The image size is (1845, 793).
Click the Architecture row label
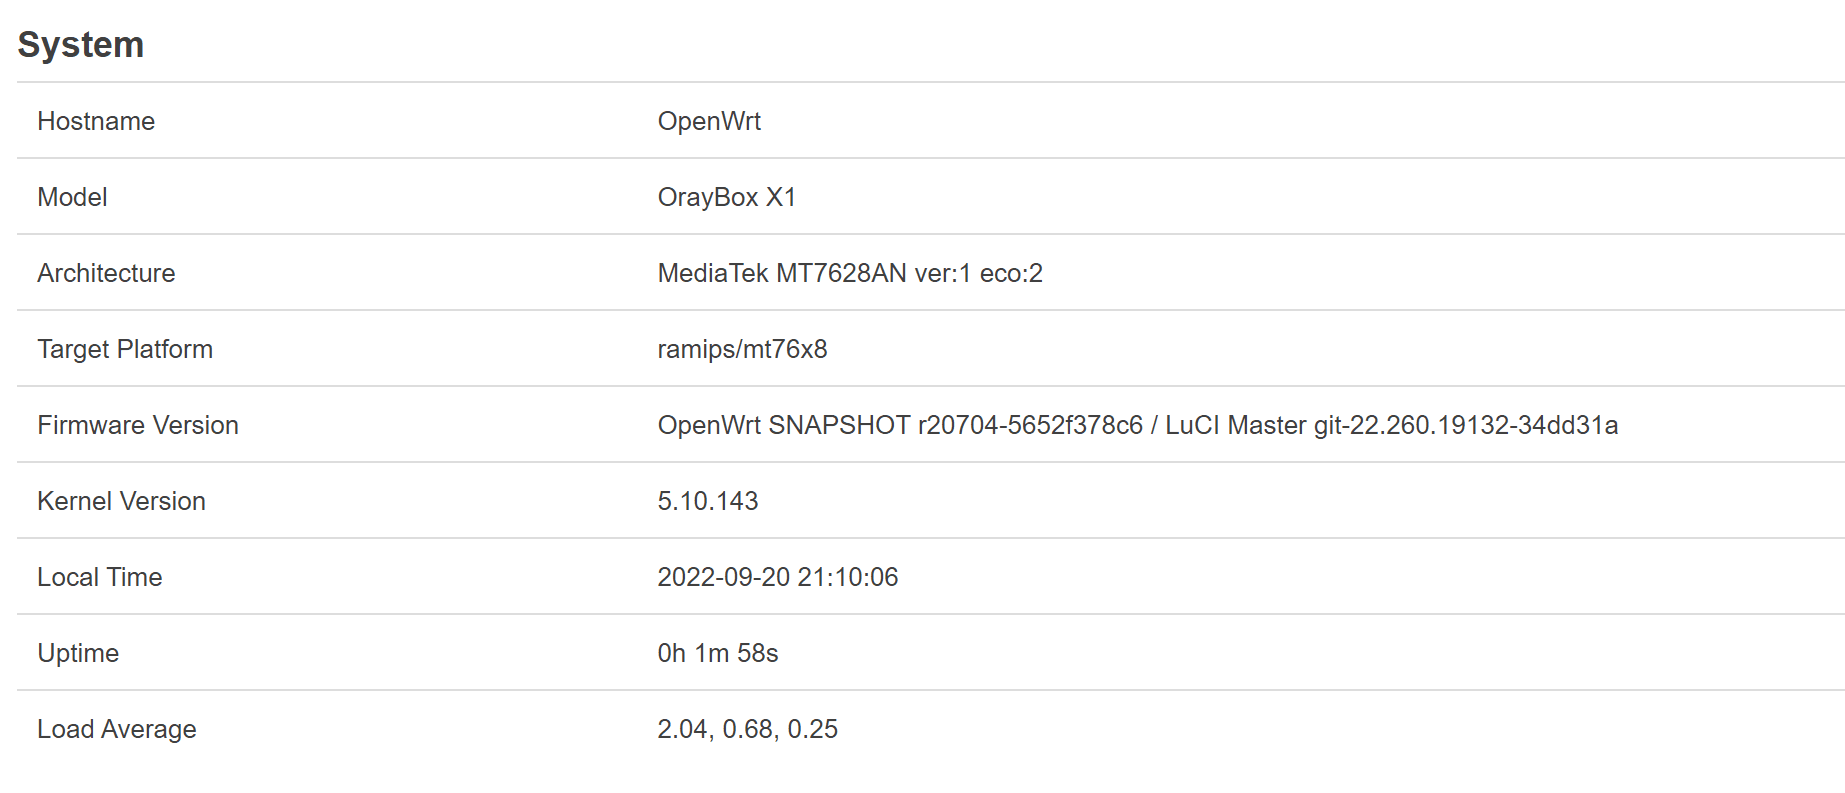(x=106, y=273)
